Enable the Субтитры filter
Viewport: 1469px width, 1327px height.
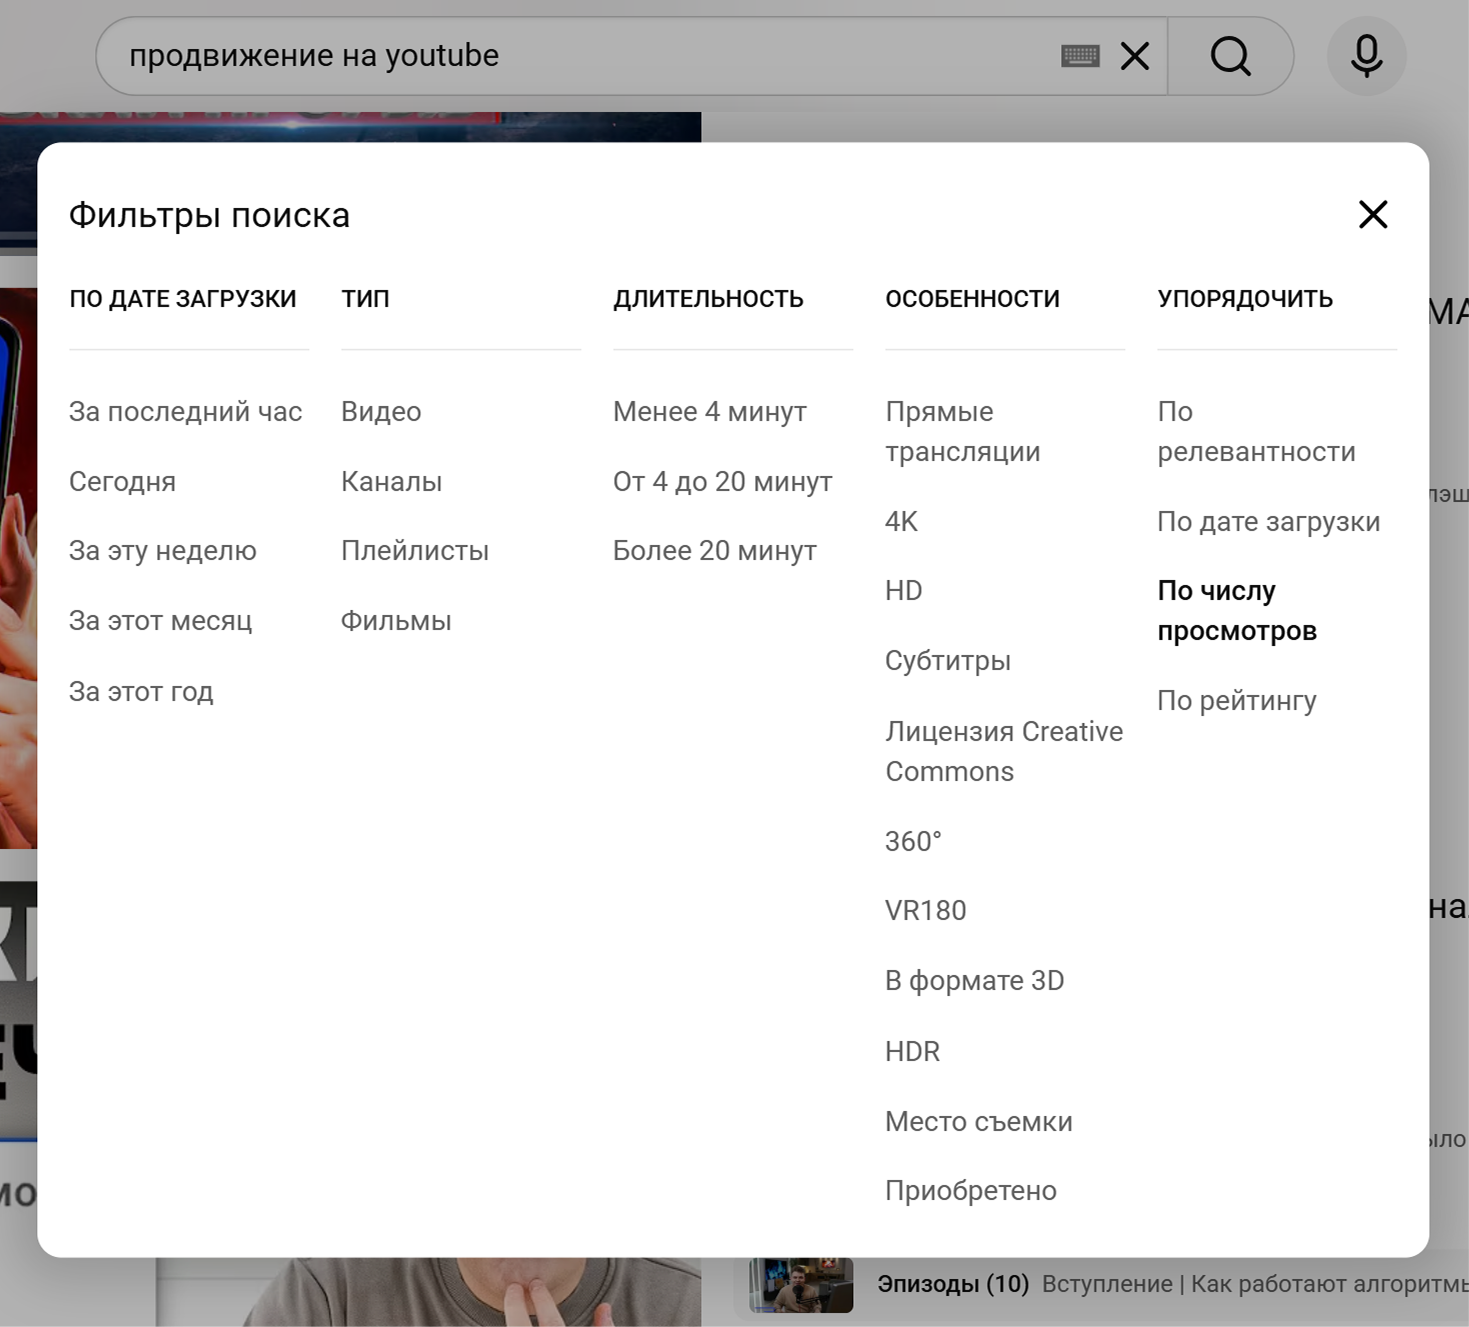pos(948,660)
